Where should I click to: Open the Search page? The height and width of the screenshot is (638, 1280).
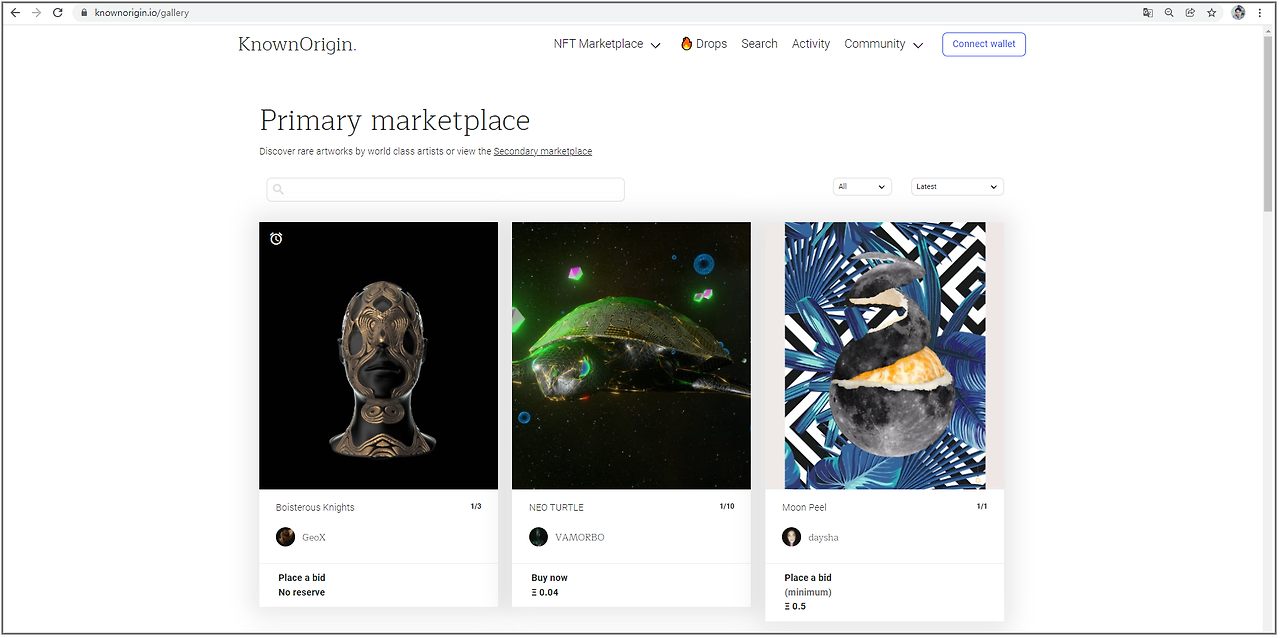(x=759, y=44)
